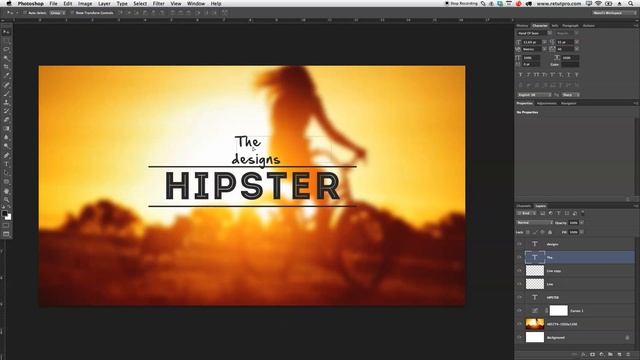The height and width of the screenshot is (360, 640).
Task: Select the Zoom tool
Action: point(6,200)
